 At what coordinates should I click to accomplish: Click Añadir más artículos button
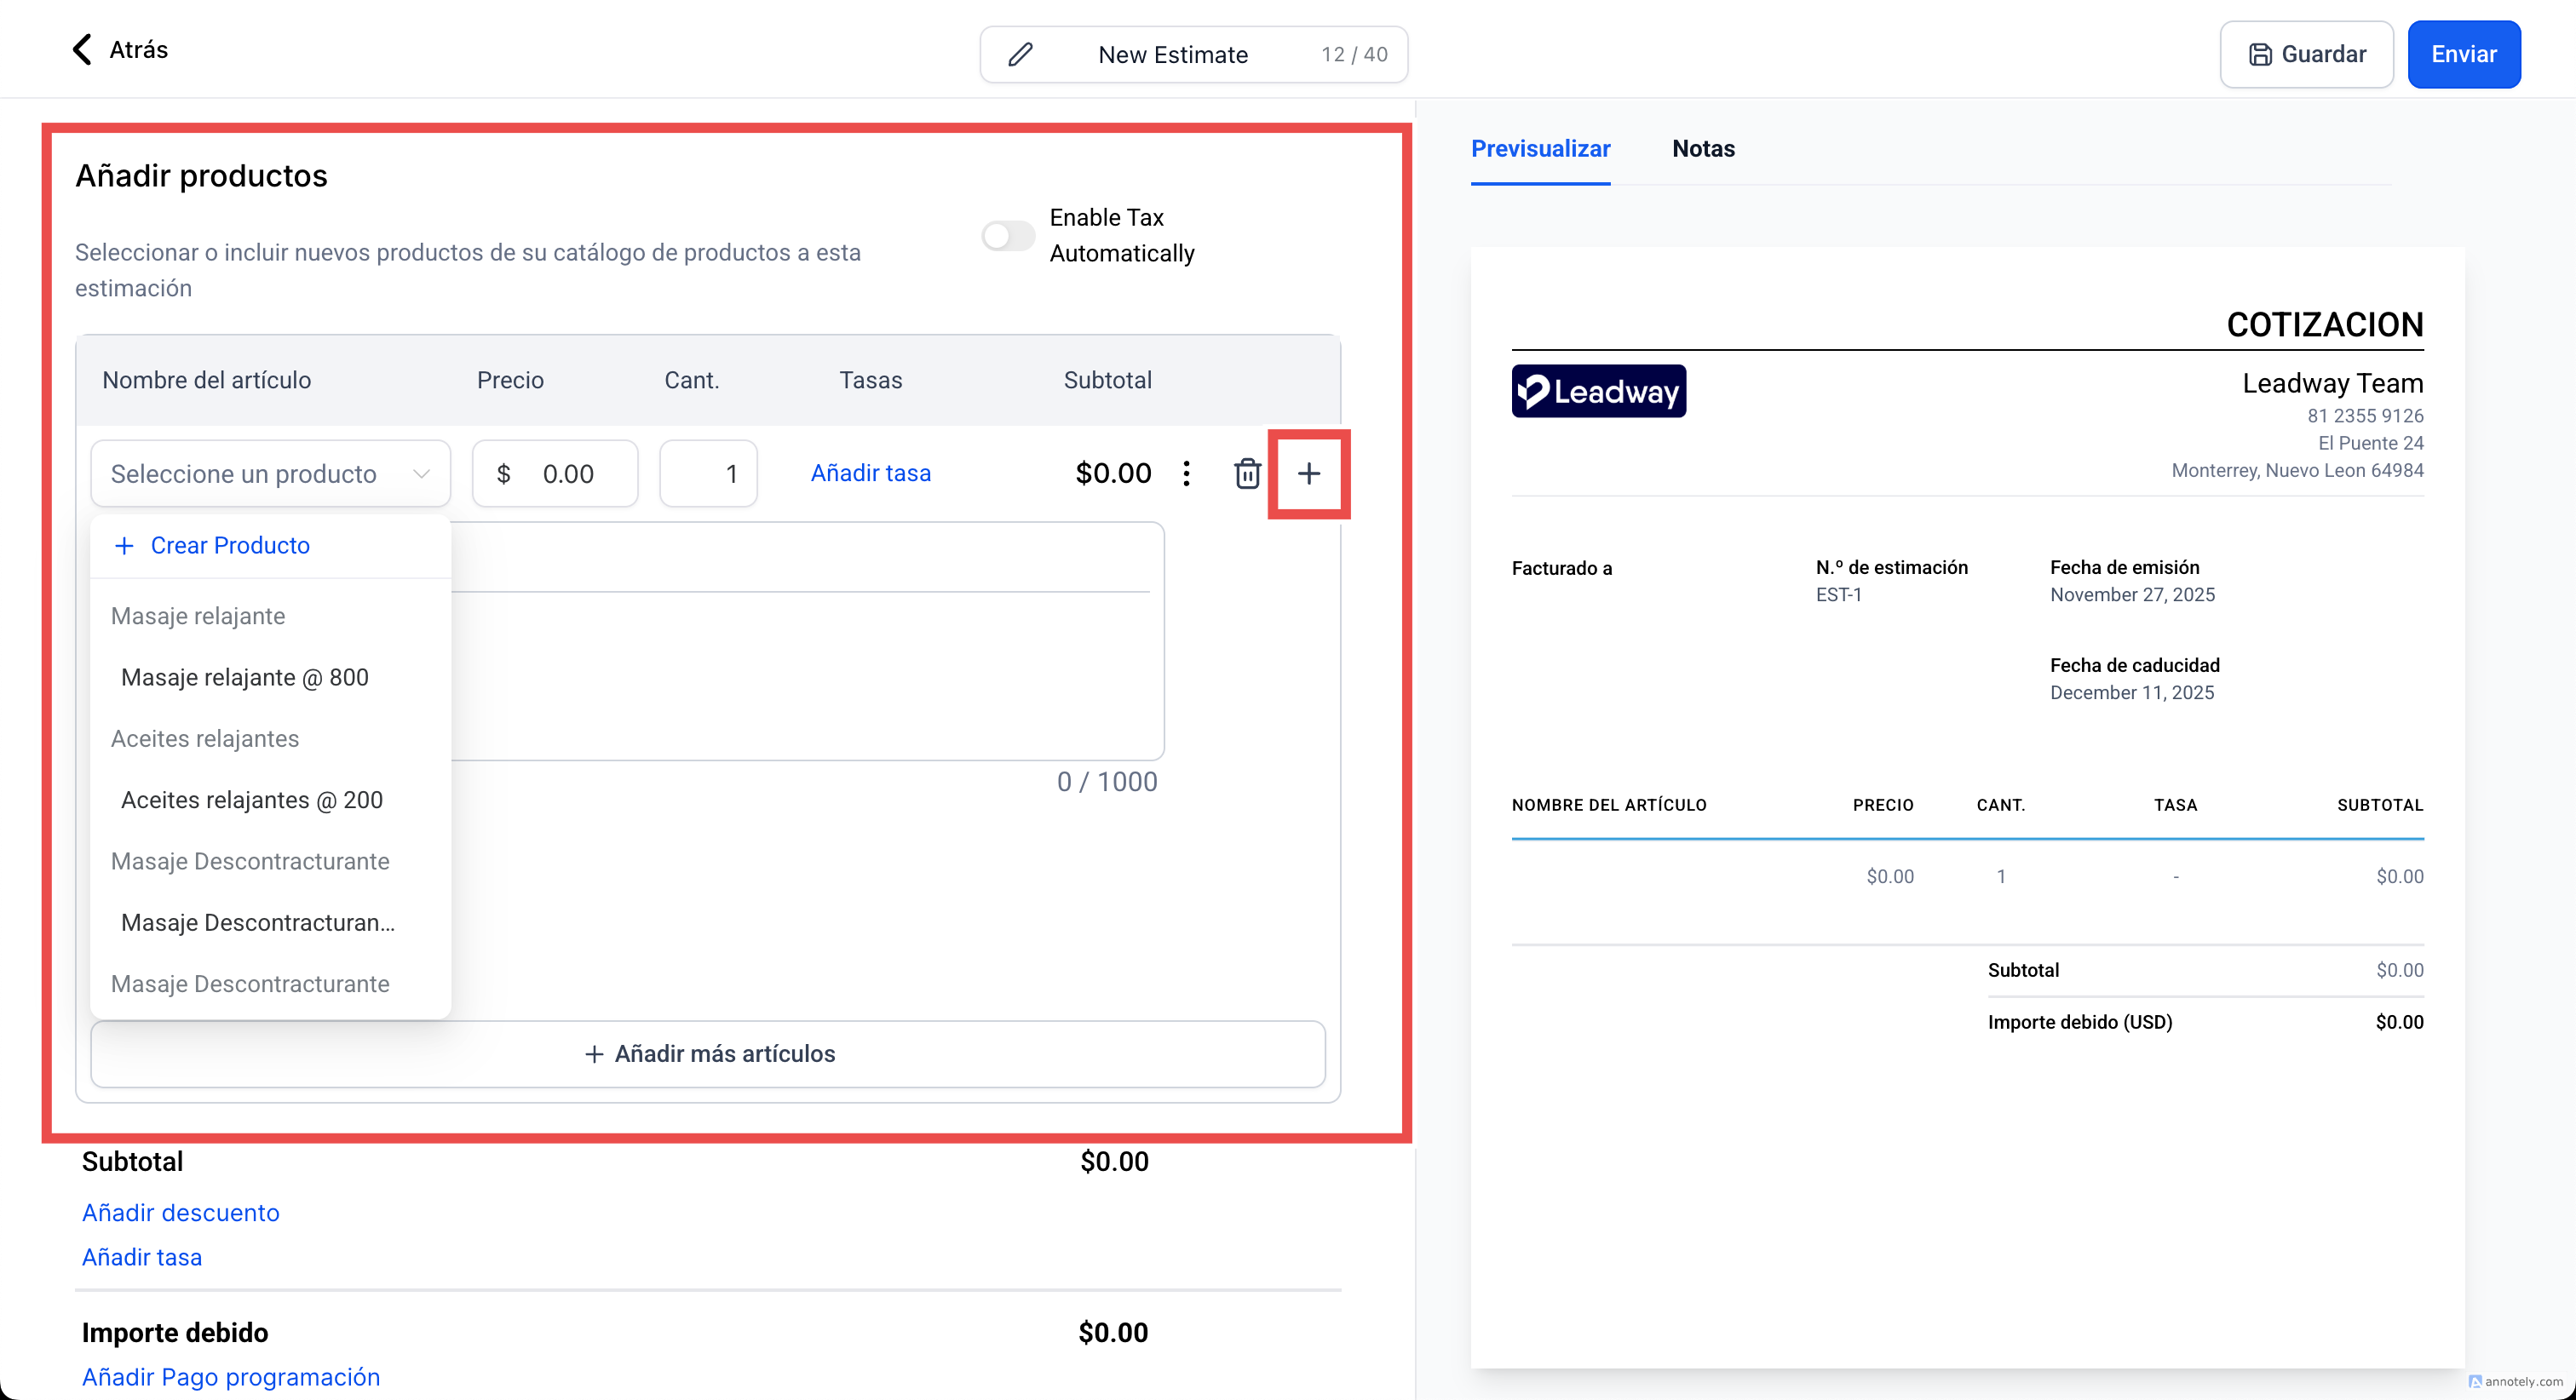click(708, 1054)
